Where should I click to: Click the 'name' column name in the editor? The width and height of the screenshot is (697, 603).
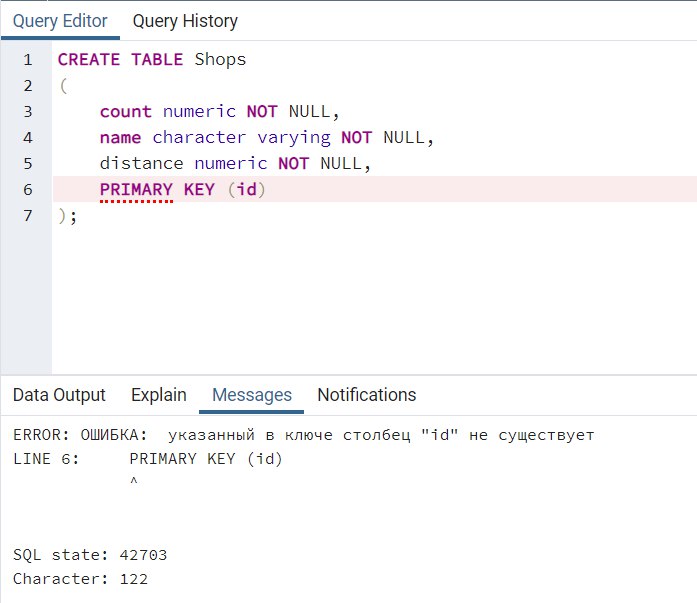(x=120, y=138)
